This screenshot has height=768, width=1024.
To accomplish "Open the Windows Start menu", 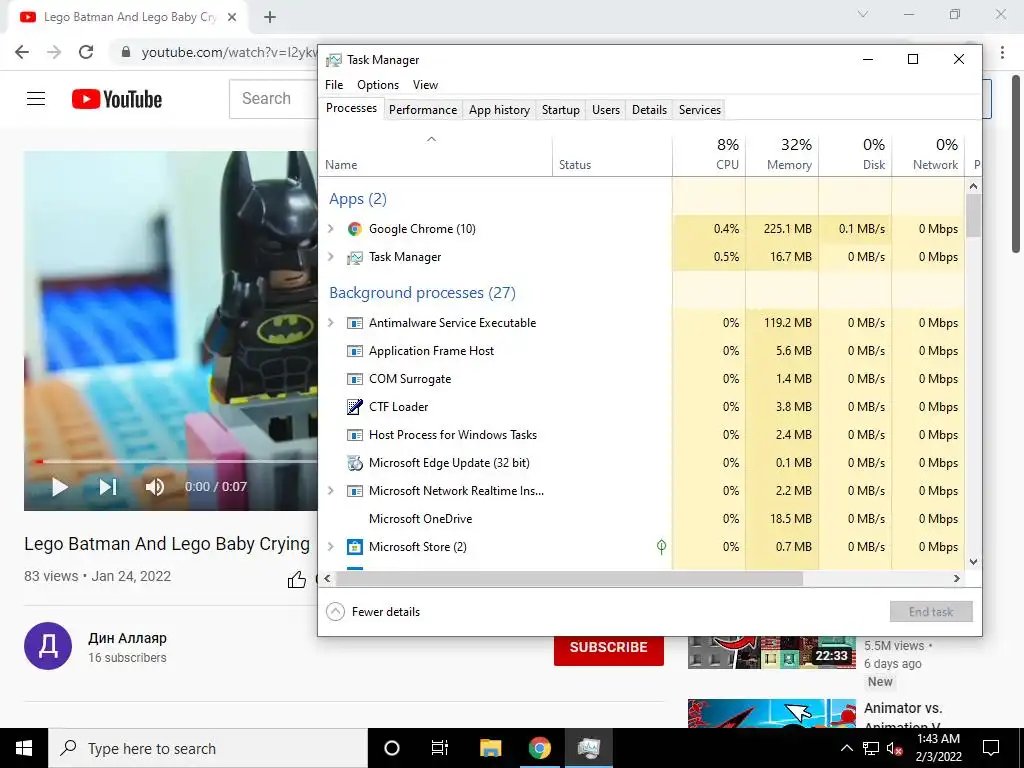I will (24, 748).
